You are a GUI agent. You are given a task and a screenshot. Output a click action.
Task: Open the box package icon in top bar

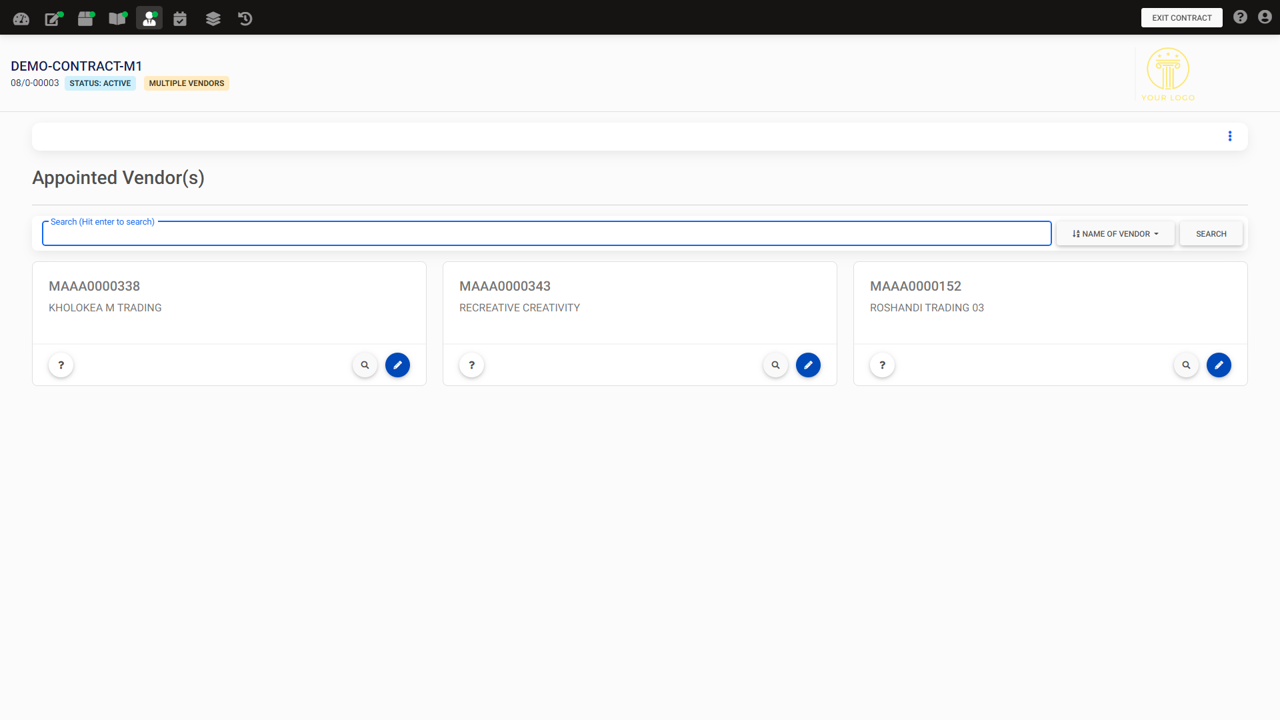(x=86, y=18)
